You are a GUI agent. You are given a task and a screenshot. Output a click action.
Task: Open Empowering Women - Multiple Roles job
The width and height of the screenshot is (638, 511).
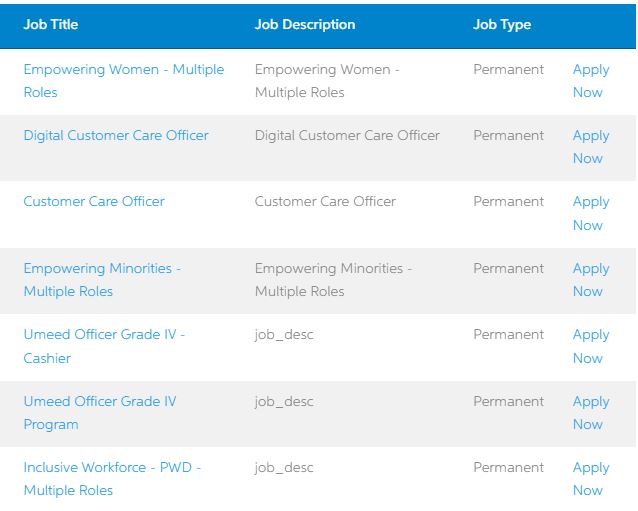(124, 81)
